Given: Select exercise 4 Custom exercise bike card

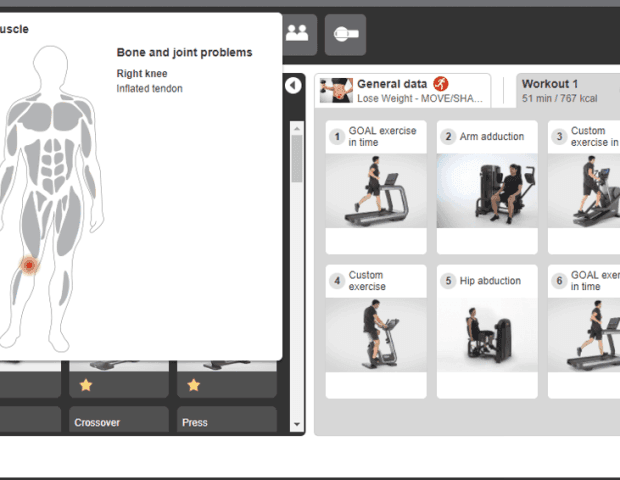Looking at the screenshot, I should 376,331.
